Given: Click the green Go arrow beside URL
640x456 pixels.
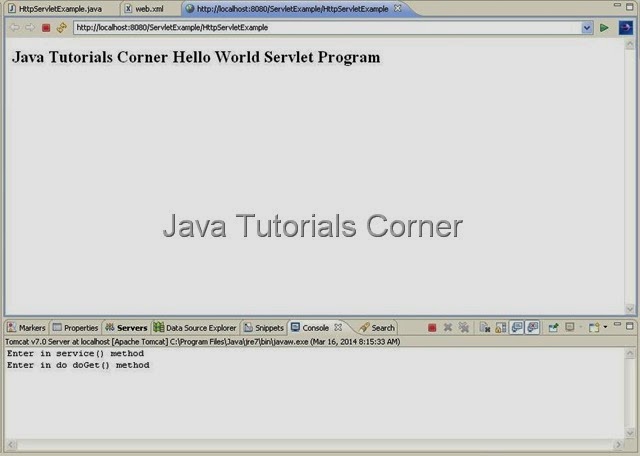Looking at the screenshot, I should coord(604,28).
